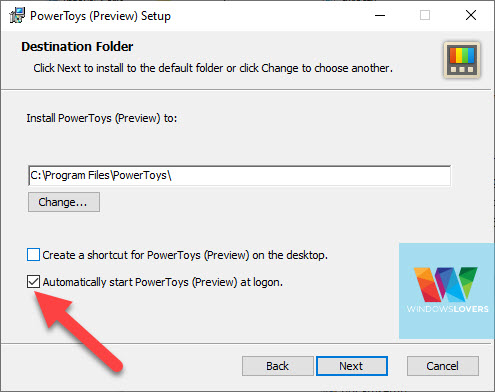Click the greyed-out maximize button
This screenshot has height=392, width=495.
425,15
